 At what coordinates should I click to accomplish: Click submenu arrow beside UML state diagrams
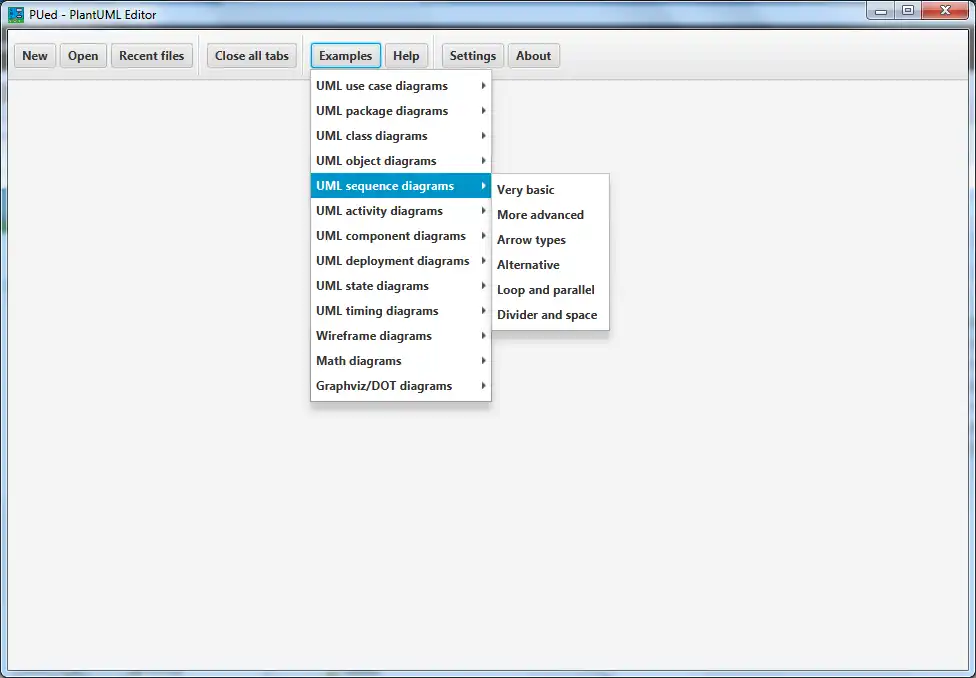(484, 286)
